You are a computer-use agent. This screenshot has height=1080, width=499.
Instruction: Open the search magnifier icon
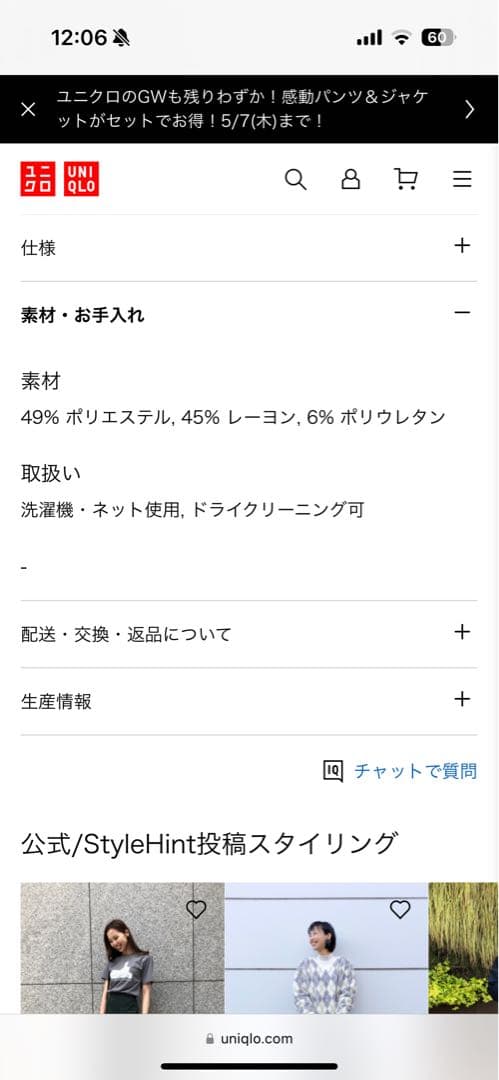click(295, 180)
